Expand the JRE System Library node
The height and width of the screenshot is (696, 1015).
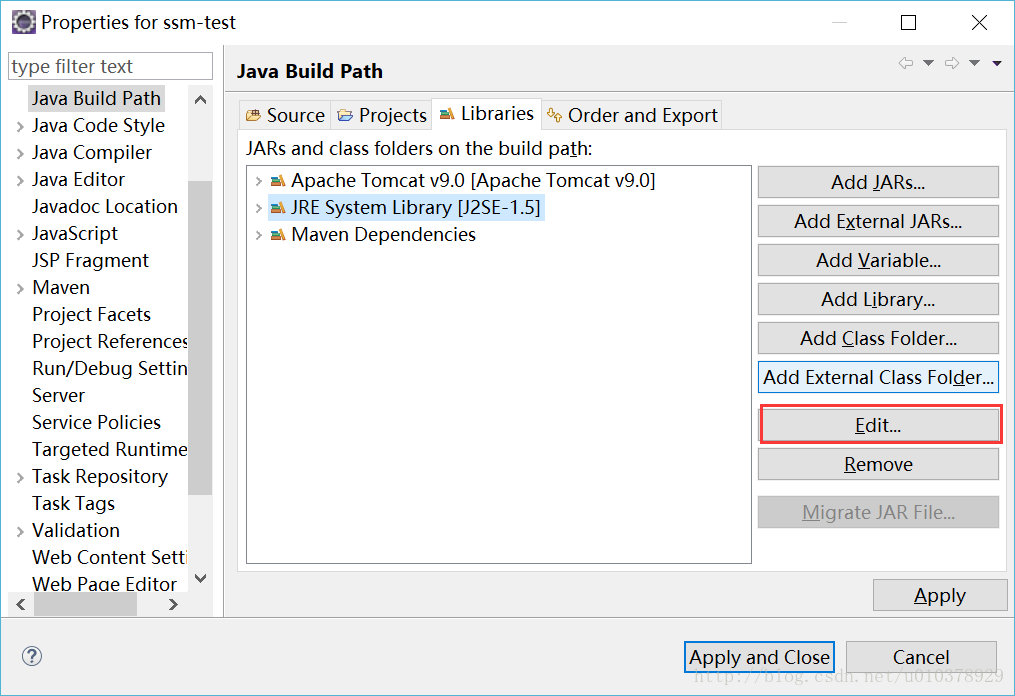click(x=258, y=208)
